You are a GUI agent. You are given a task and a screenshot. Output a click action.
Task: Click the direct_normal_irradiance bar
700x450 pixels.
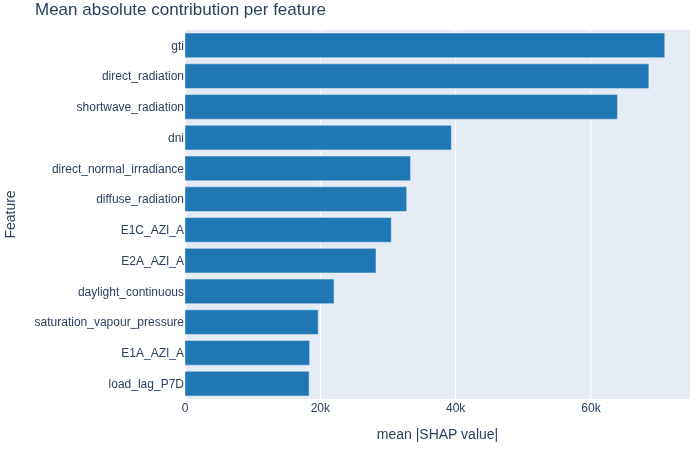tap(298, 168)
